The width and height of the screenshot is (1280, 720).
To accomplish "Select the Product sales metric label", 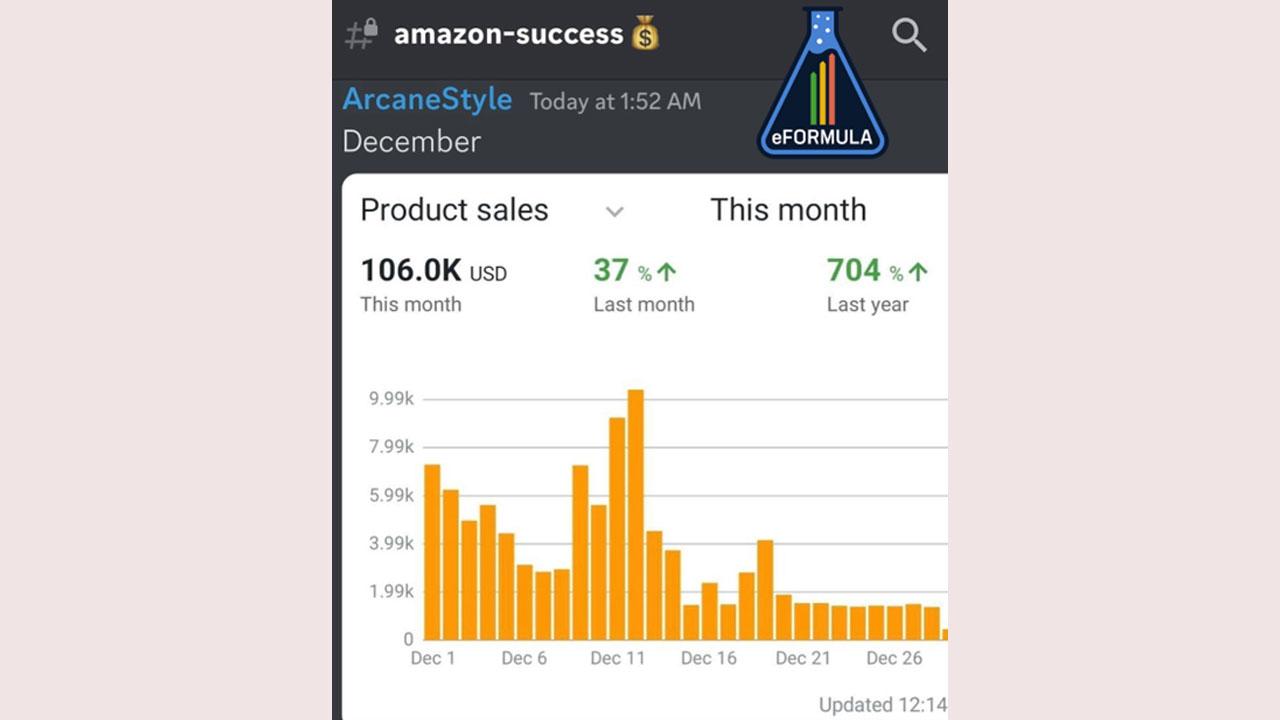I will [x=454, y=210].
